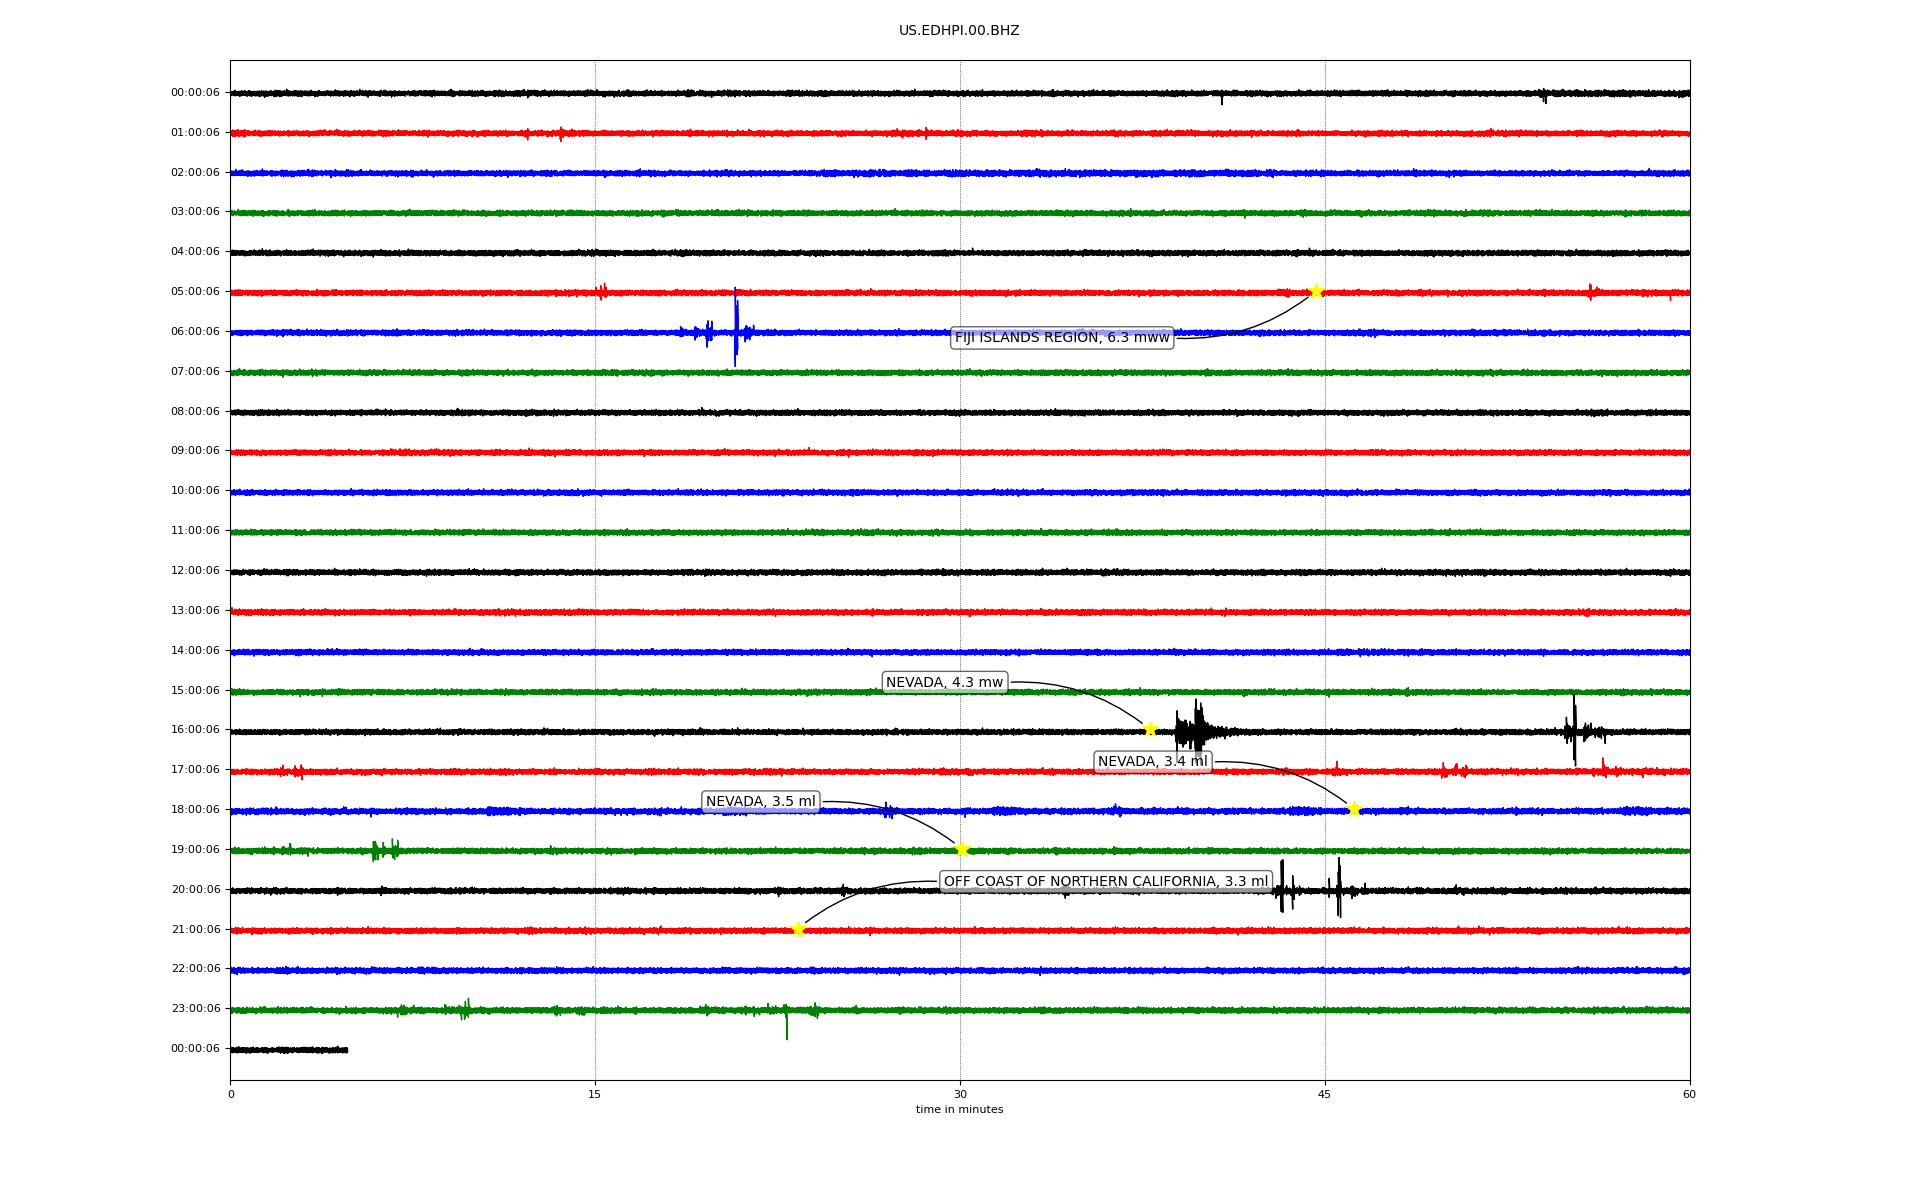Select the FIJI ISLANDS REGION, 6.3 mww label
Viewport: 1920px width, 1200px height.
click(1061, 338)
